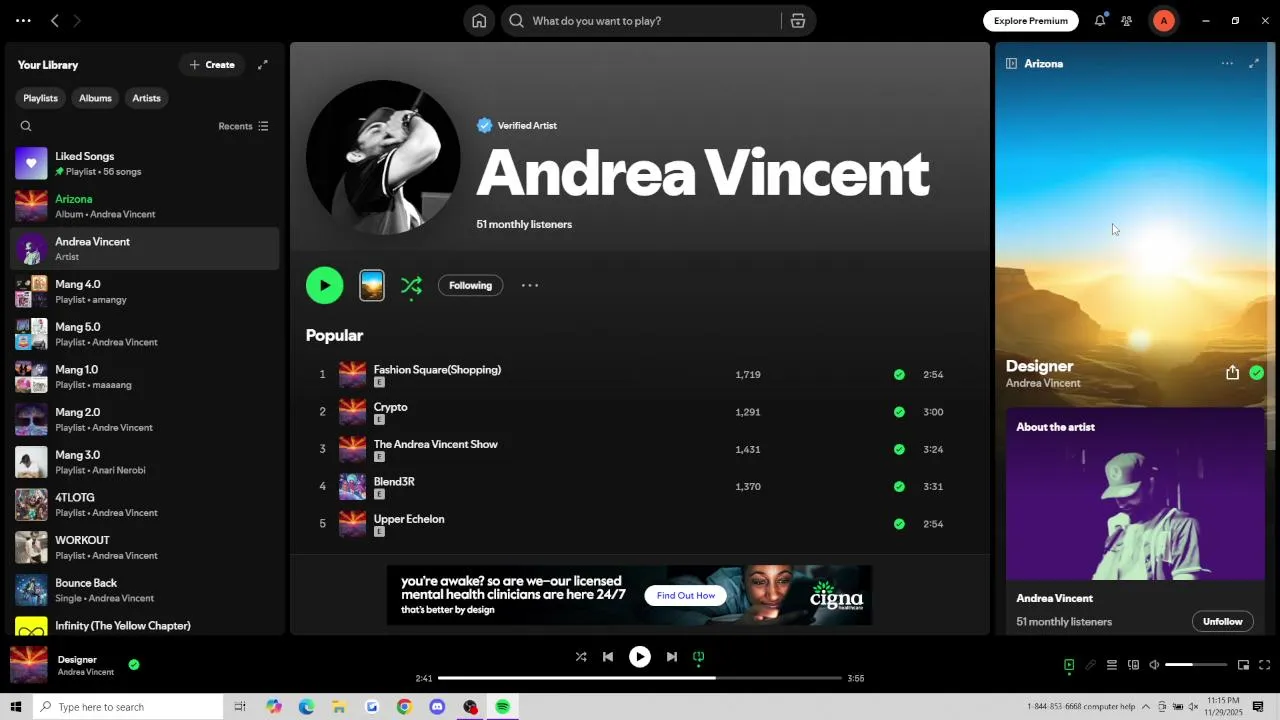The width and height of the screenshot is (1280, 720).
Task: Select the Playlists filter chip
Action: click(x=40, y=98)
